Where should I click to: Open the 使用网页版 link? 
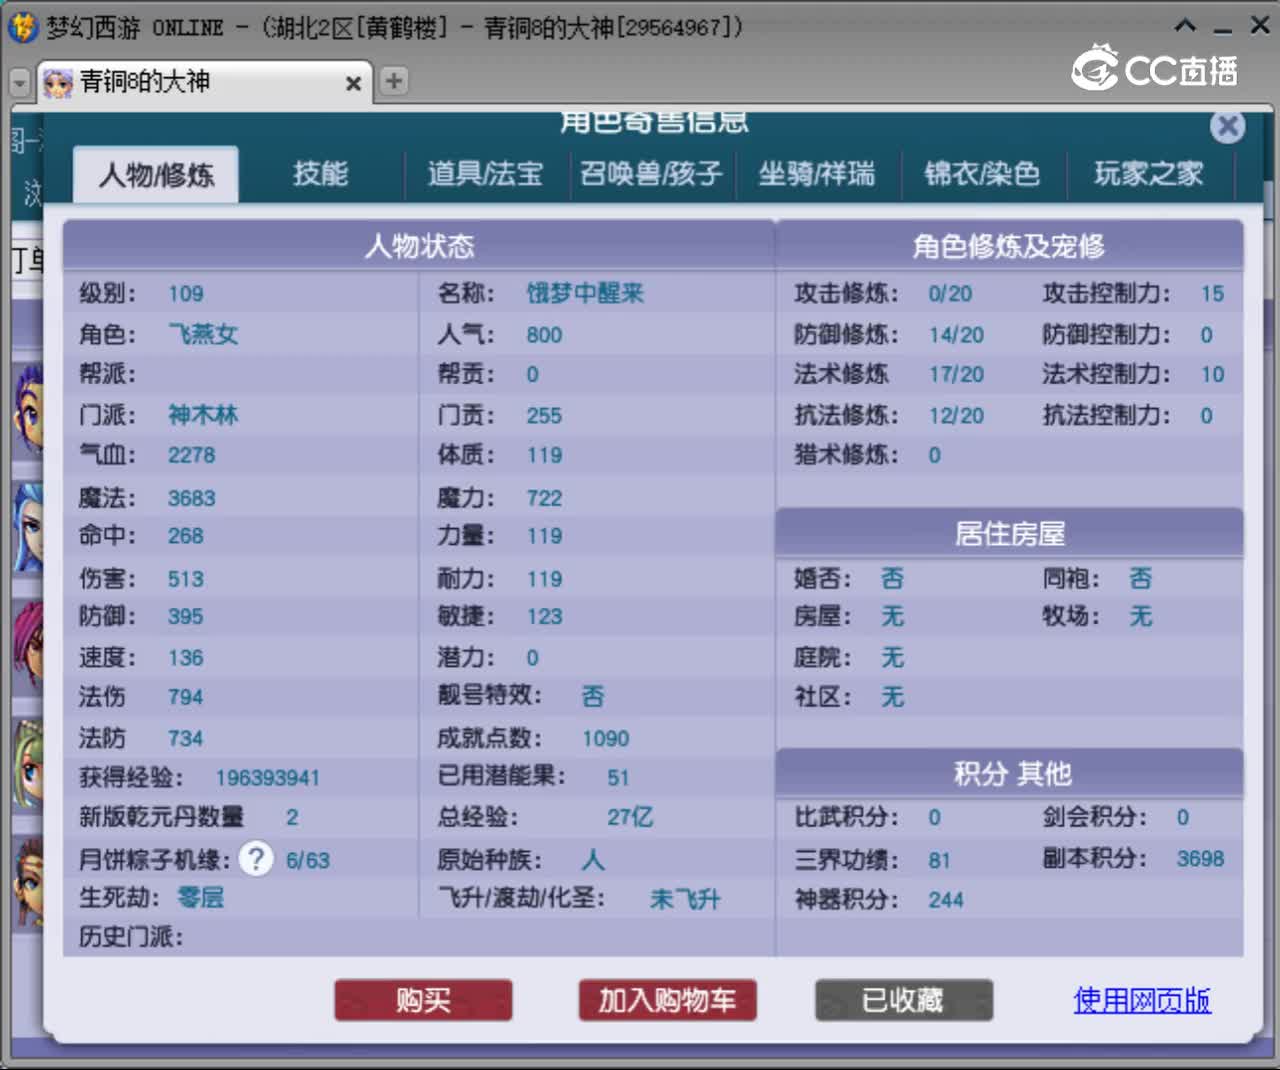(1142, 1000)
